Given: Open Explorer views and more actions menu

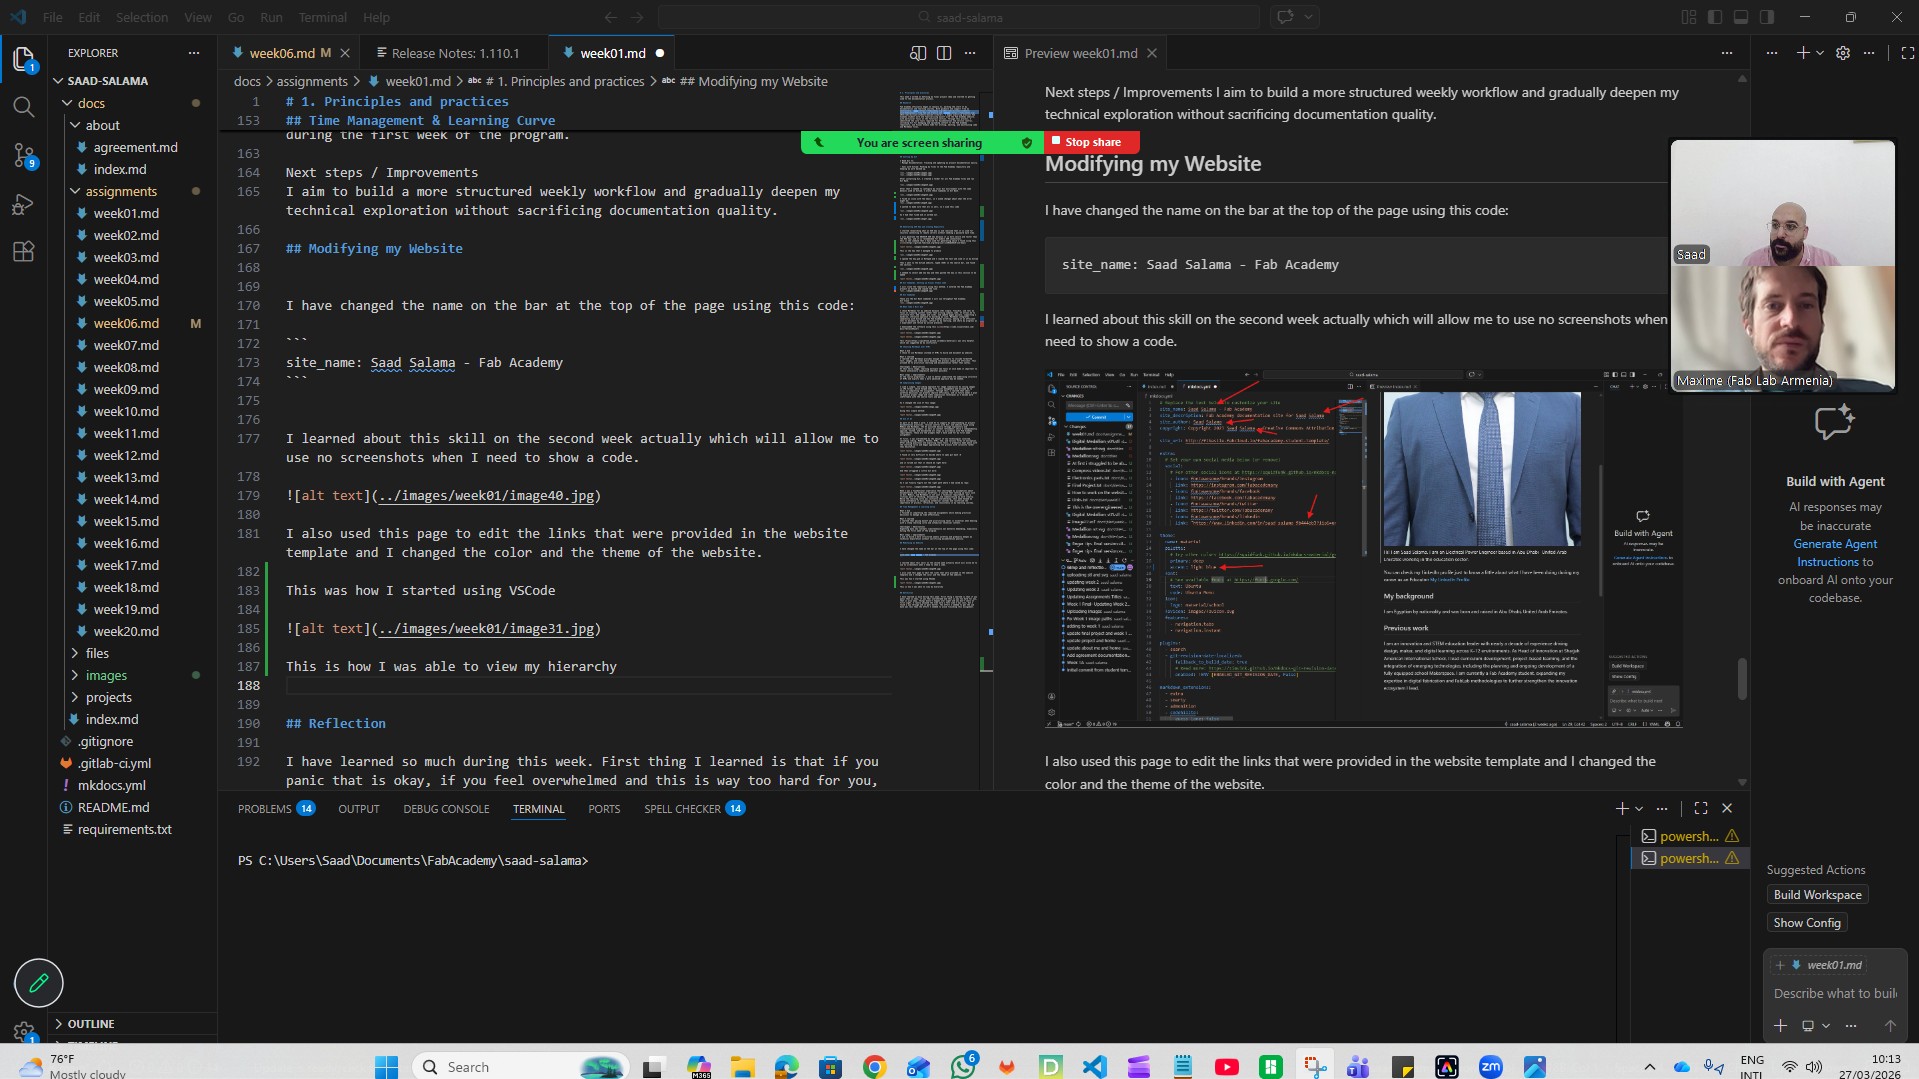Looking at the screenshot, I should pyautogui.click(x=194, y=53).
